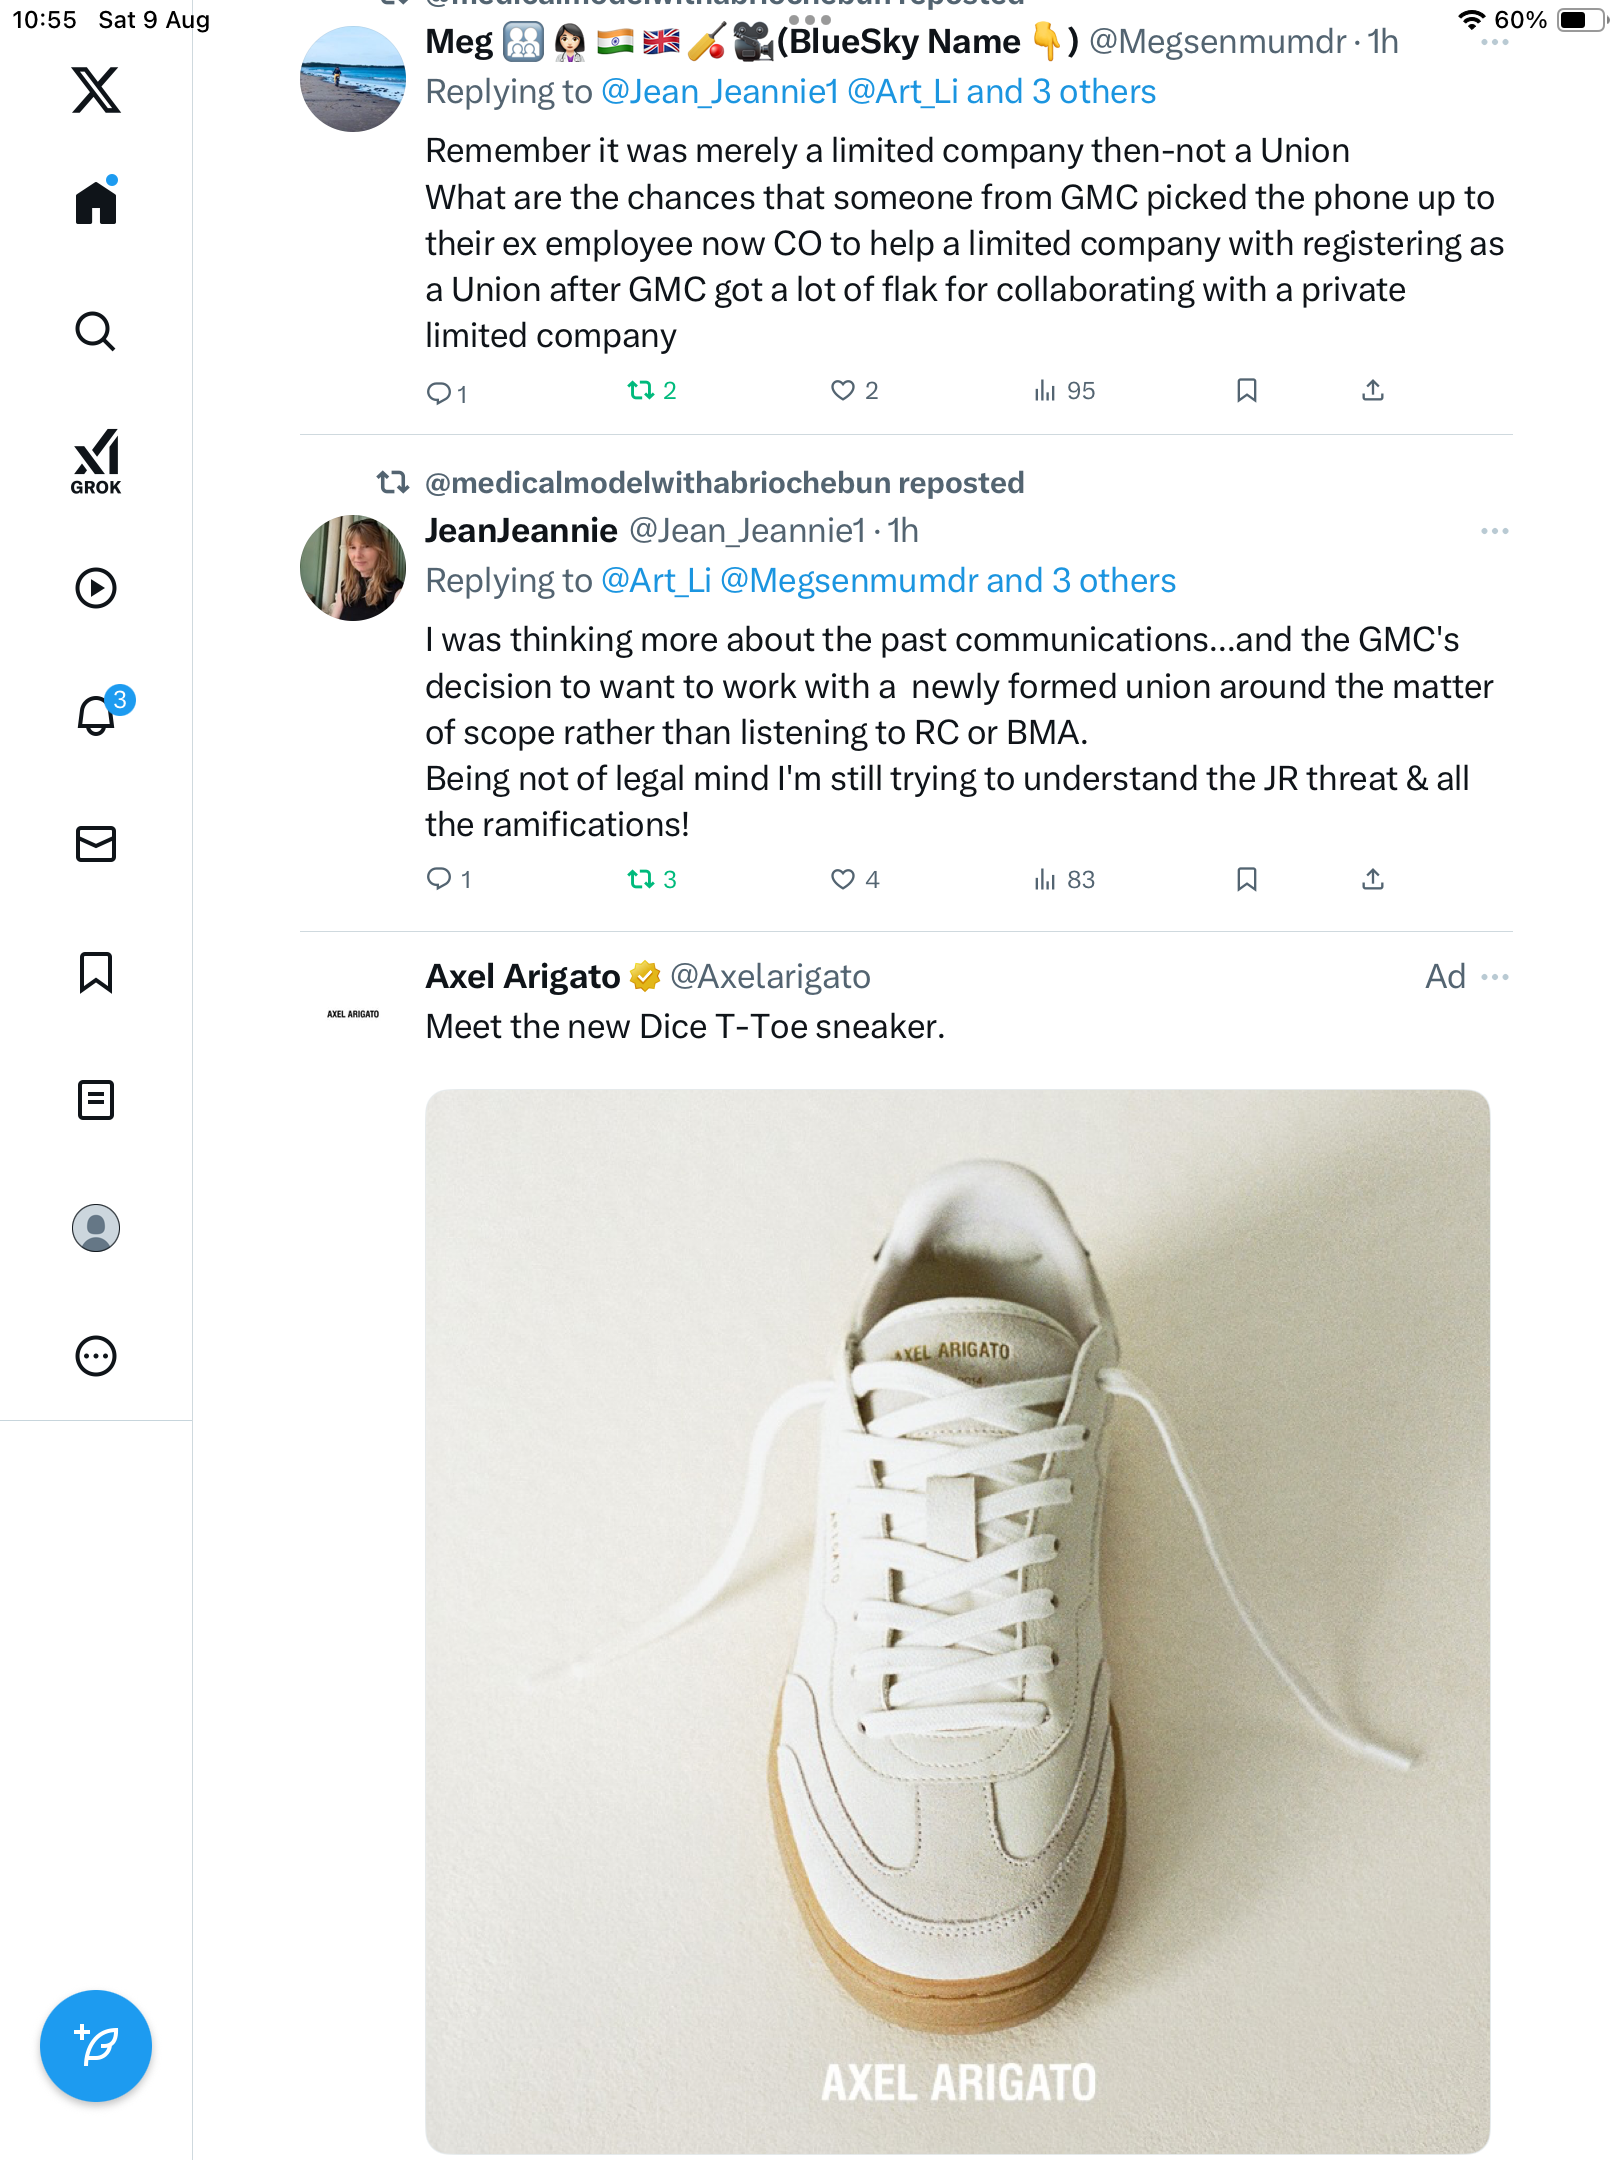The image size is (1620, 2160).
Task: Open the profile avatar in sidebar
Action: point(96,1228)
